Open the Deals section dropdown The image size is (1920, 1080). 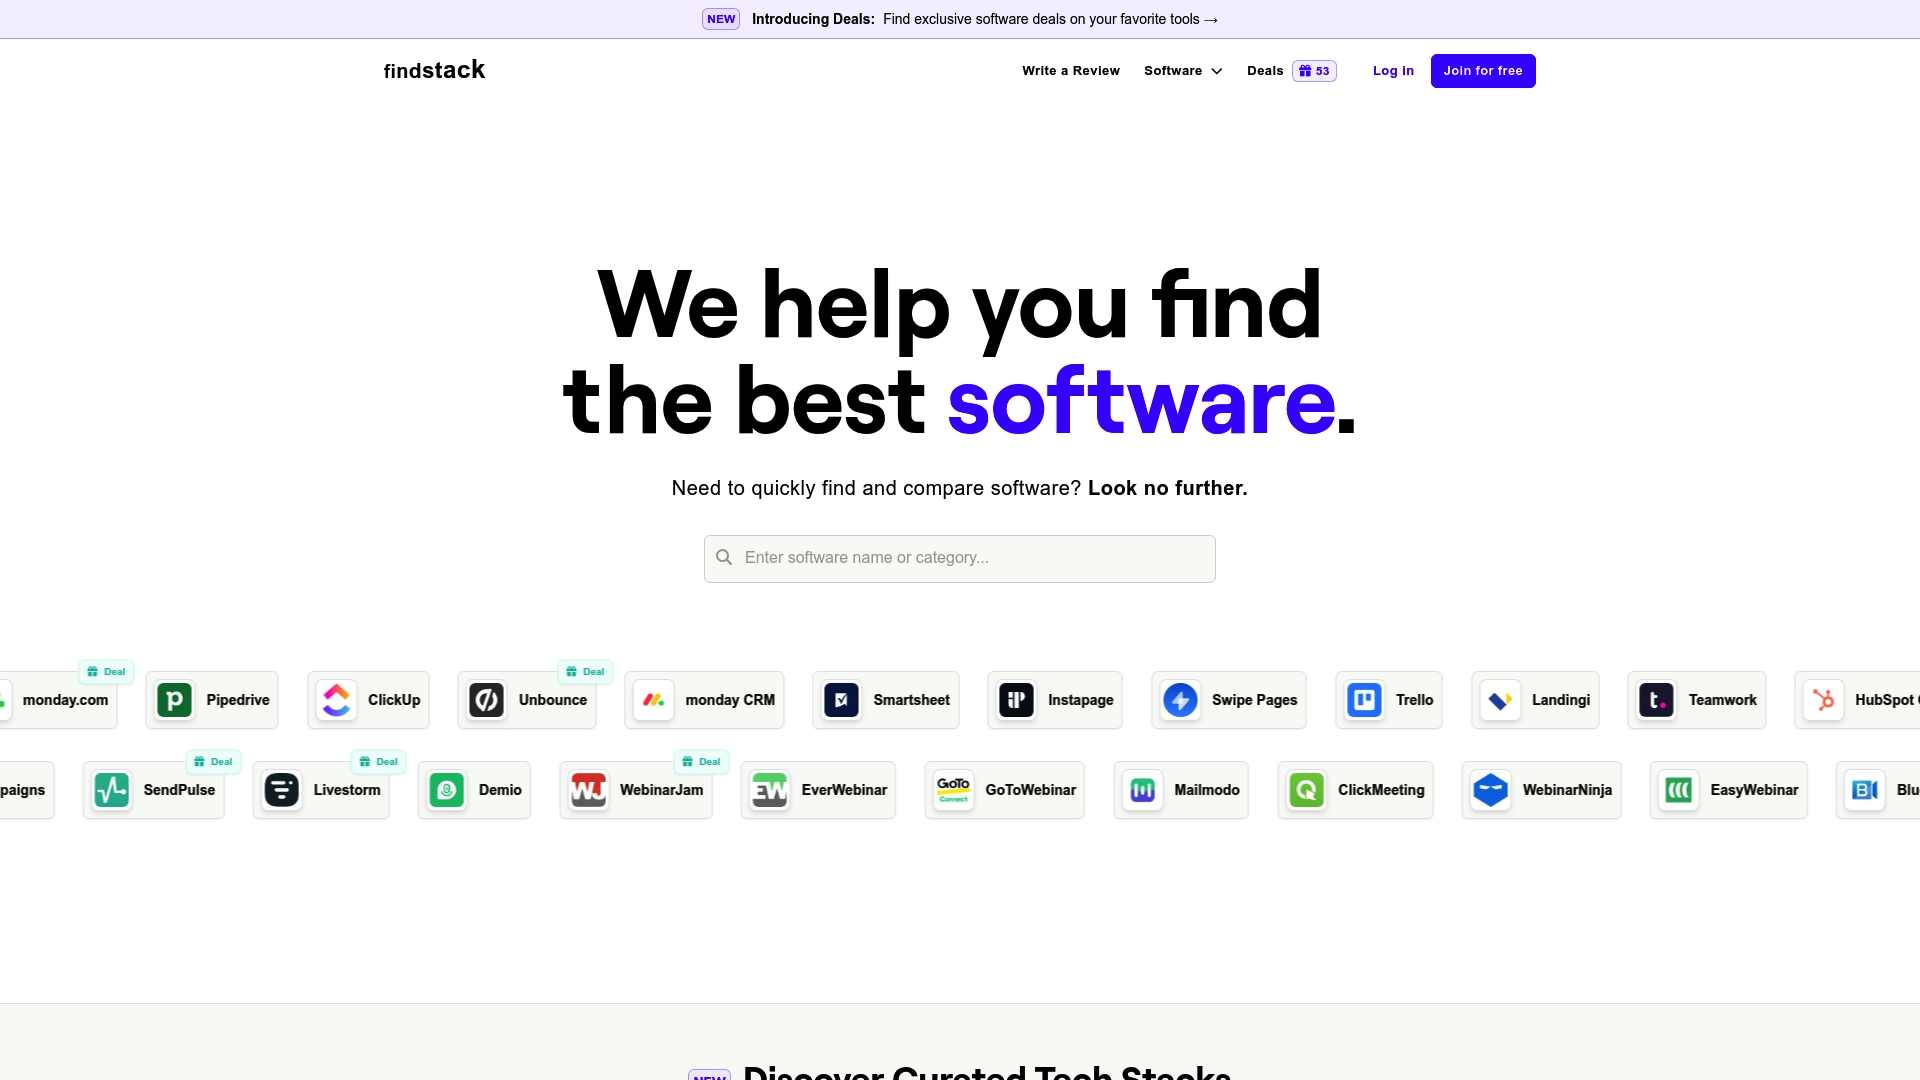(1291, 70)
